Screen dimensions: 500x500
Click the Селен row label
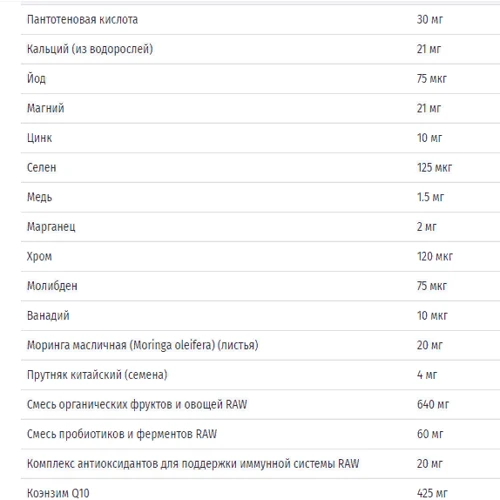[x=41, y=167]
